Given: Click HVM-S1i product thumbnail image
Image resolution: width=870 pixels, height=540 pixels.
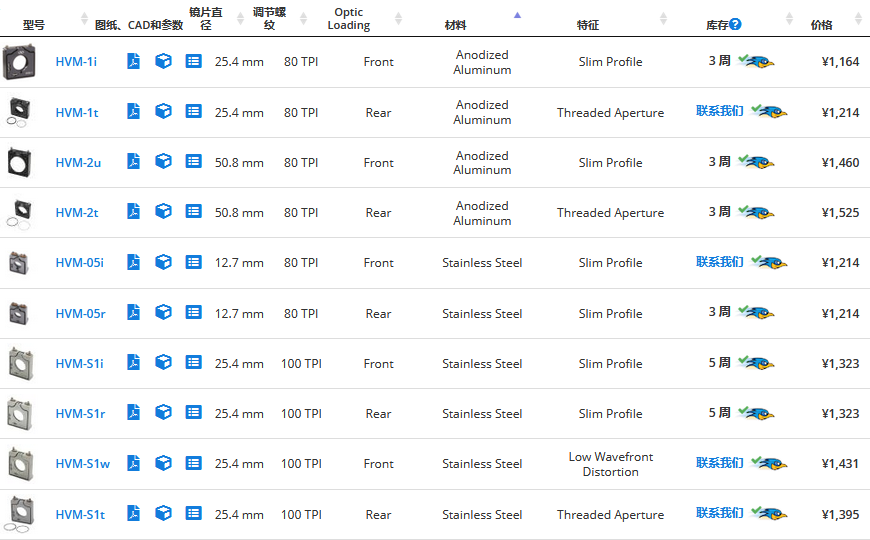Looking at the screenshot, I should click(21, 364).
